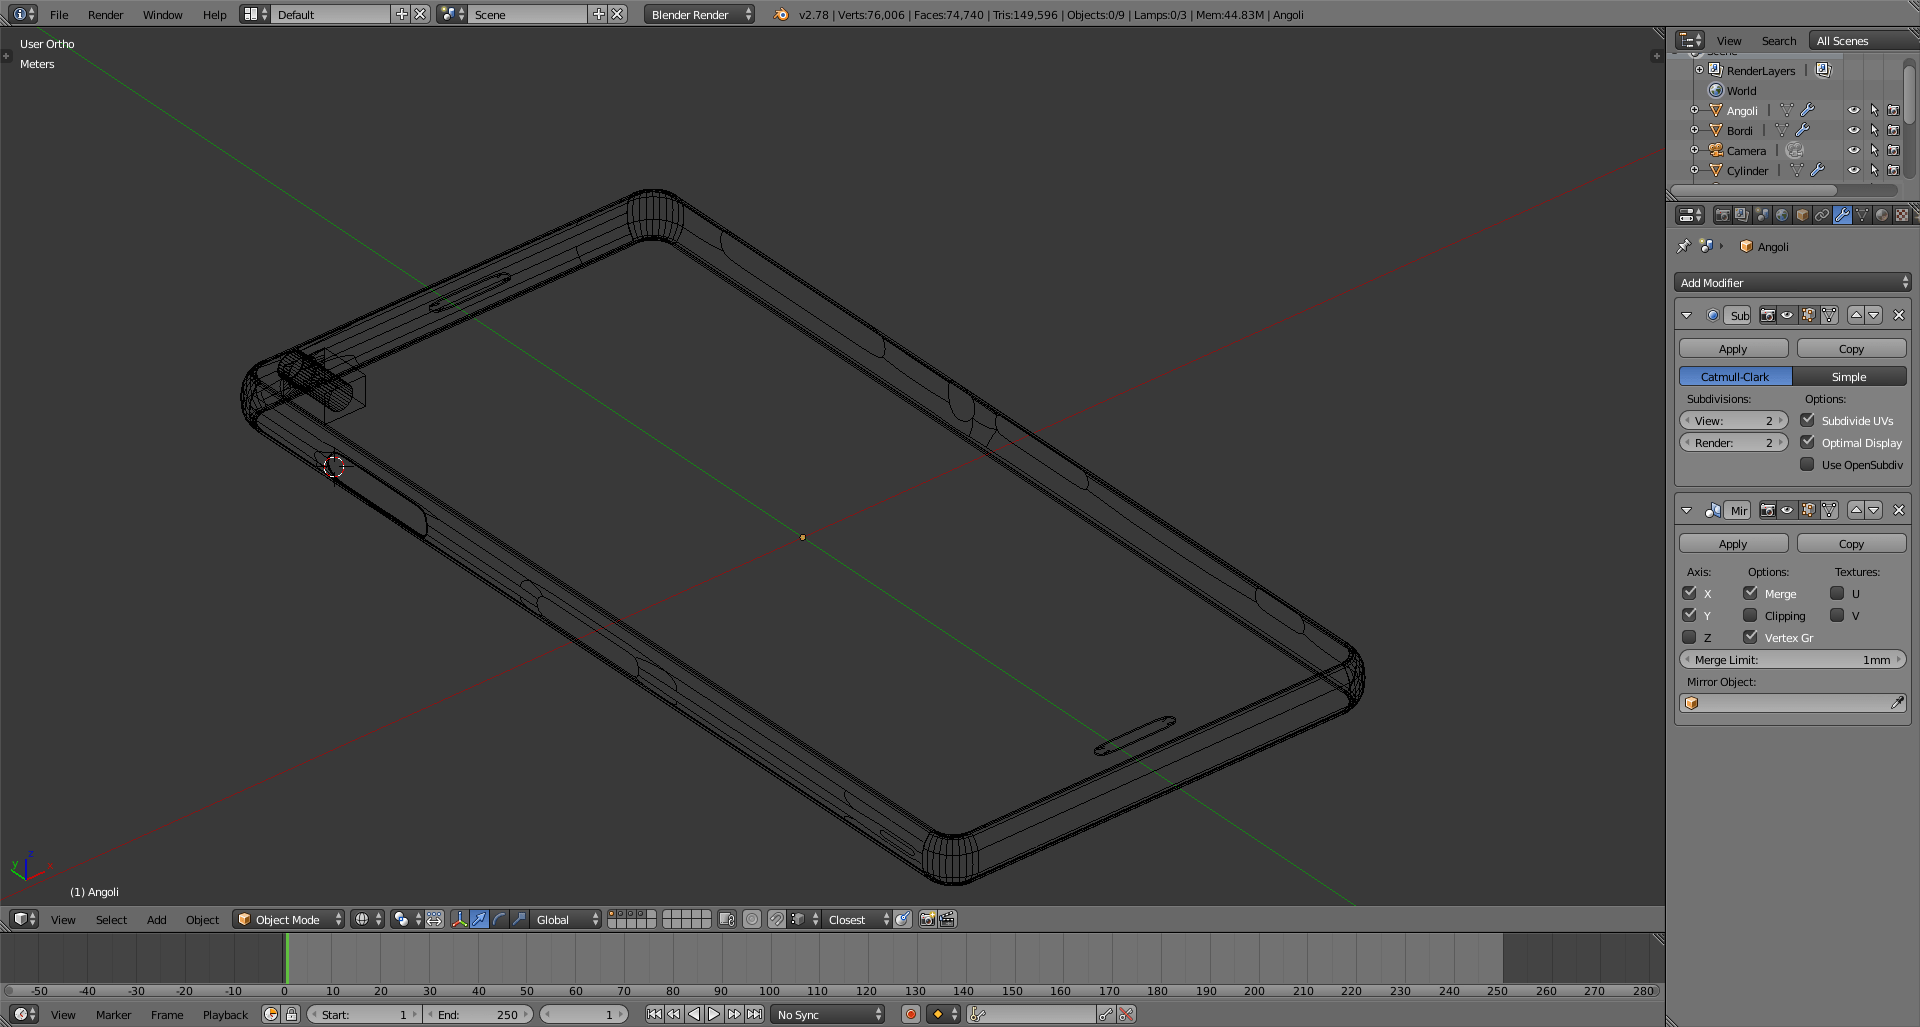This screenshot has width=1920, height=1027.
Task: Remove the Mir modifier with X
Action: [x=1899, y=510]
